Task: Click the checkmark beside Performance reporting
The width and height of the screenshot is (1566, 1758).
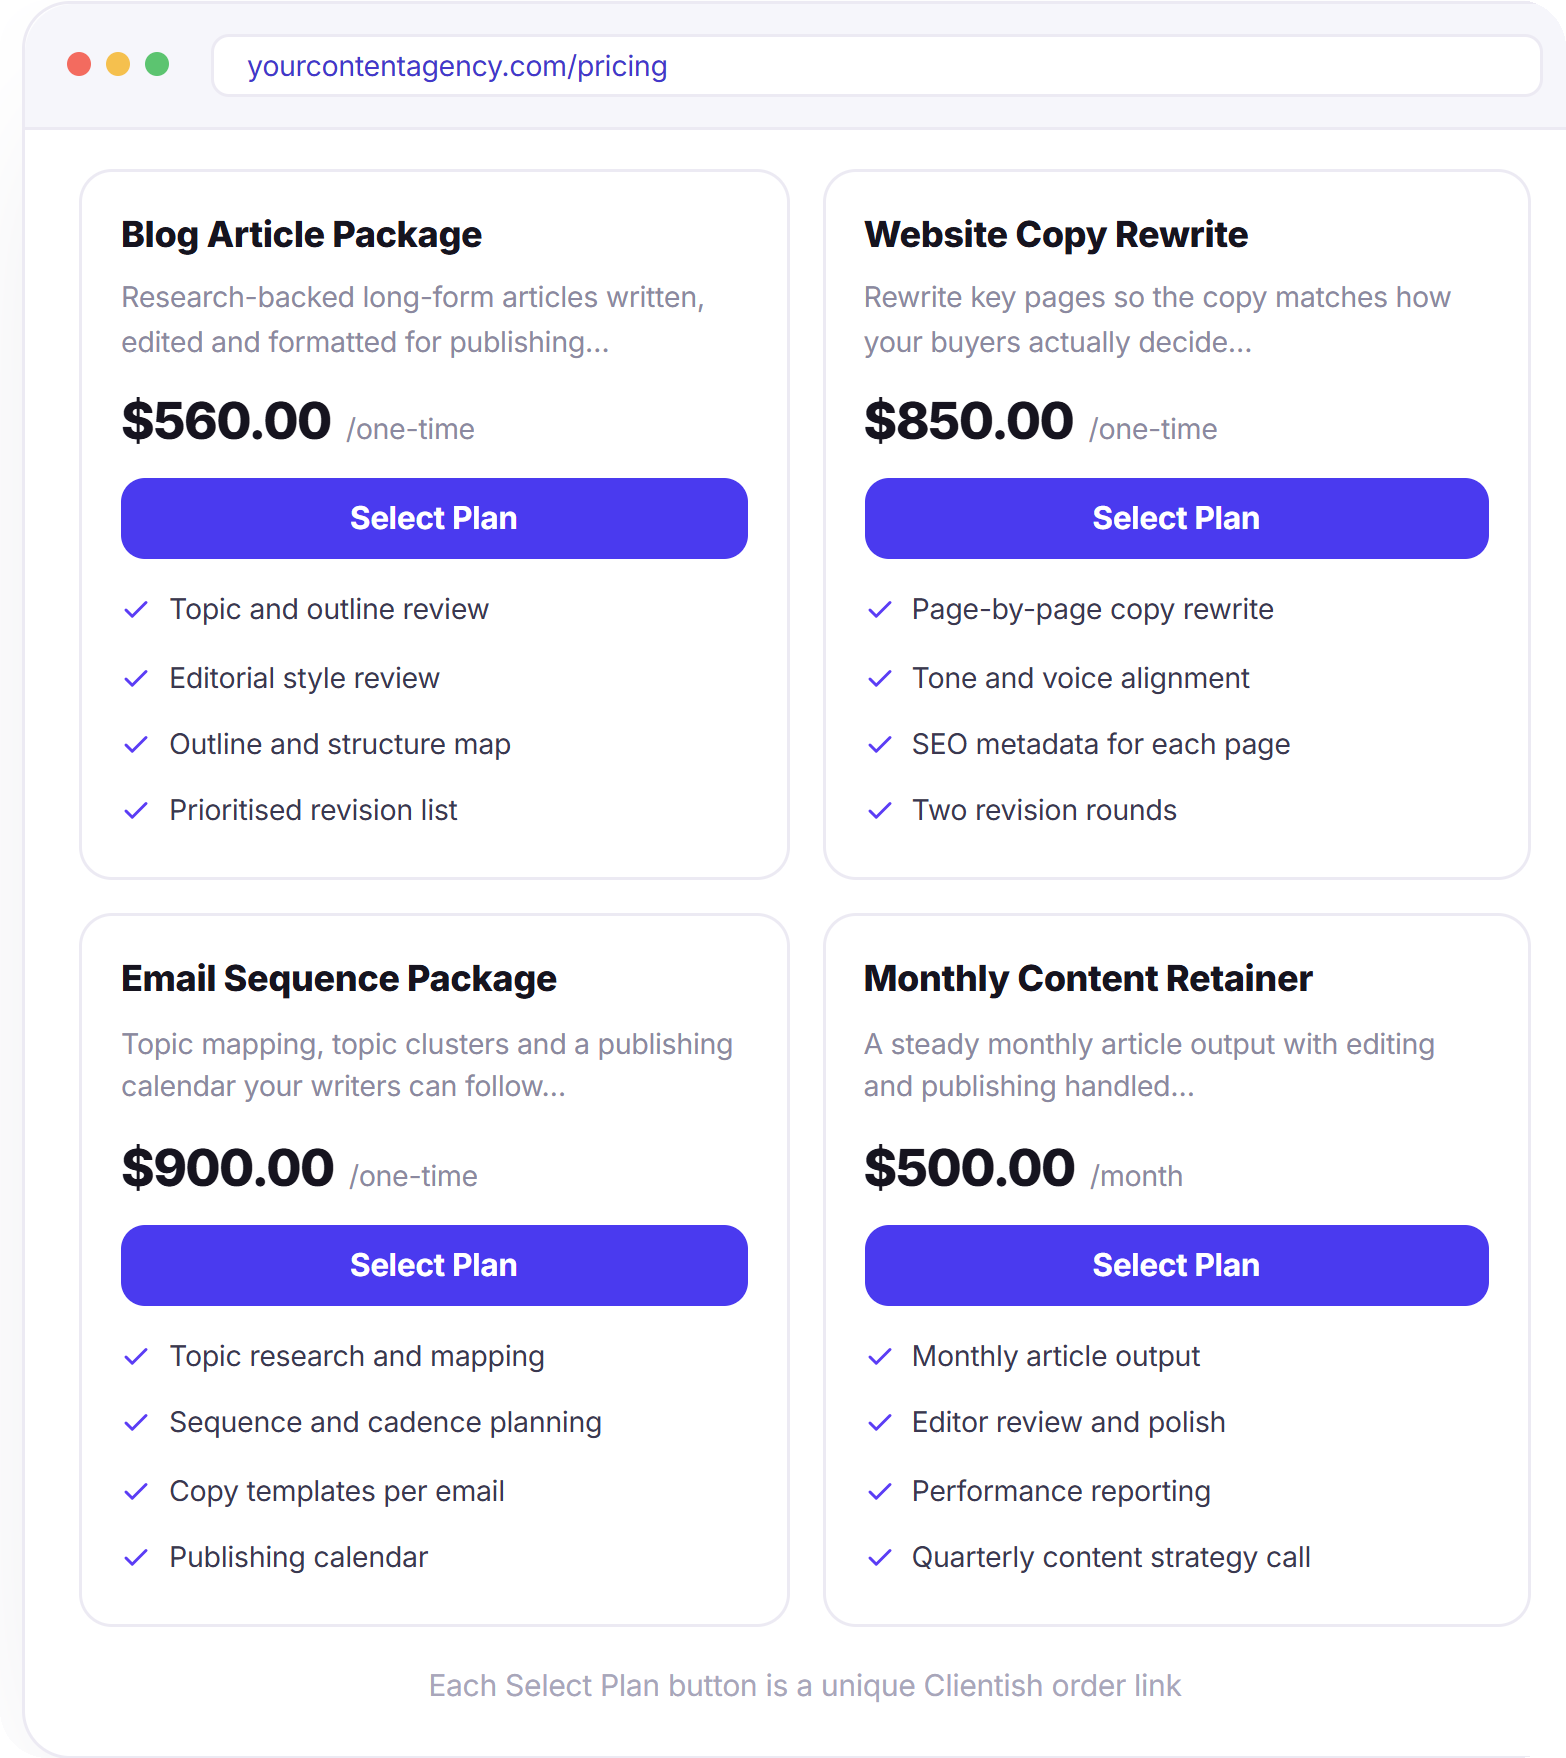Action: coord(879,1492)
